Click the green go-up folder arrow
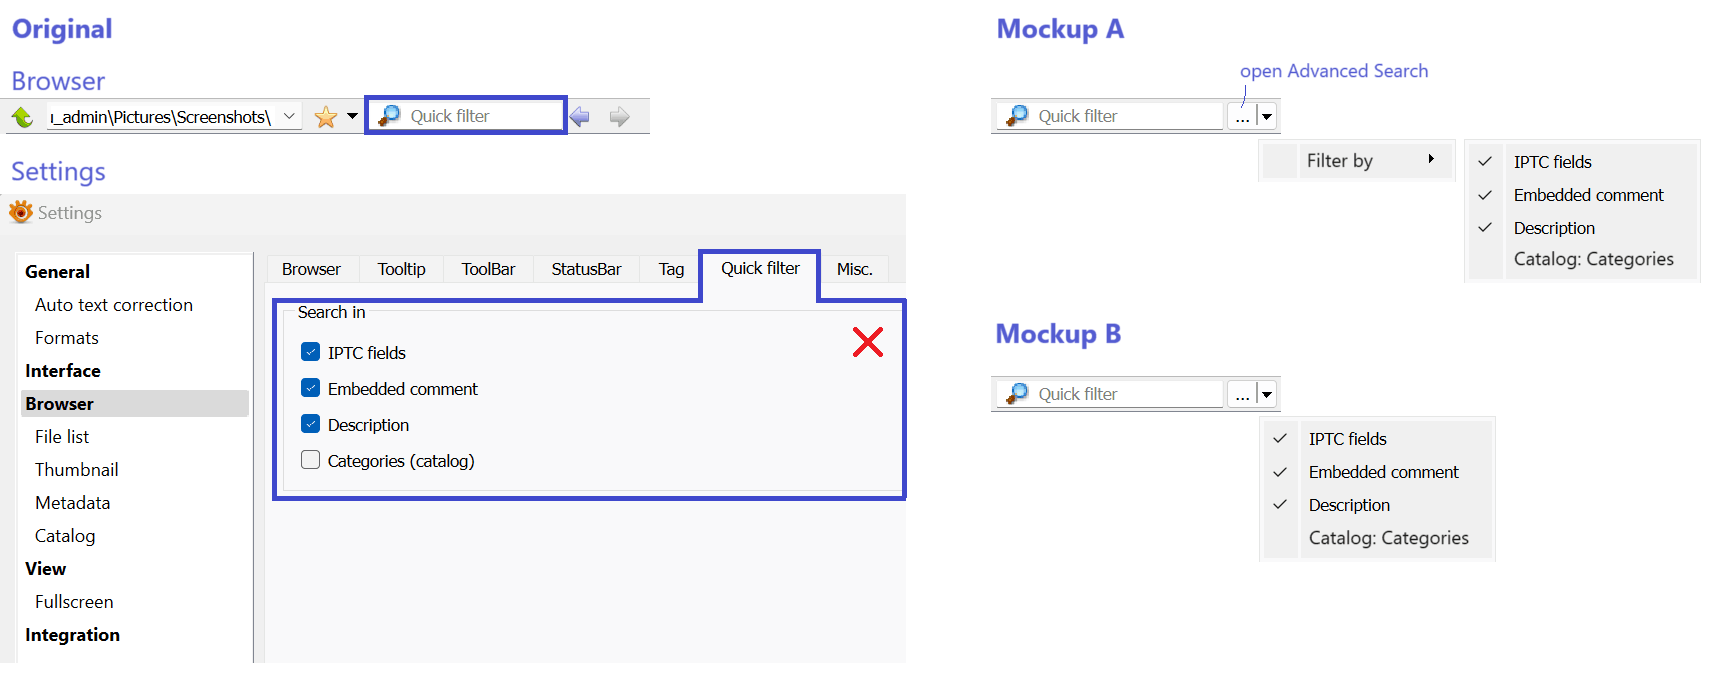Image resolution: width=1712 pixels, height=687 pixels. pos(22,117)
